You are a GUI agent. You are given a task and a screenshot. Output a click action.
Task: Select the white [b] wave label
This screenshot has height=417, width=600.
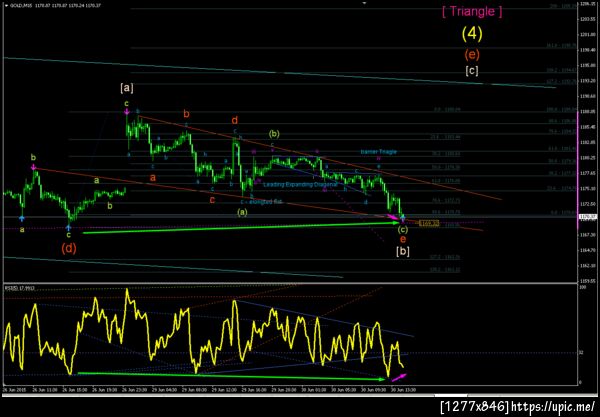pos(403,251)
